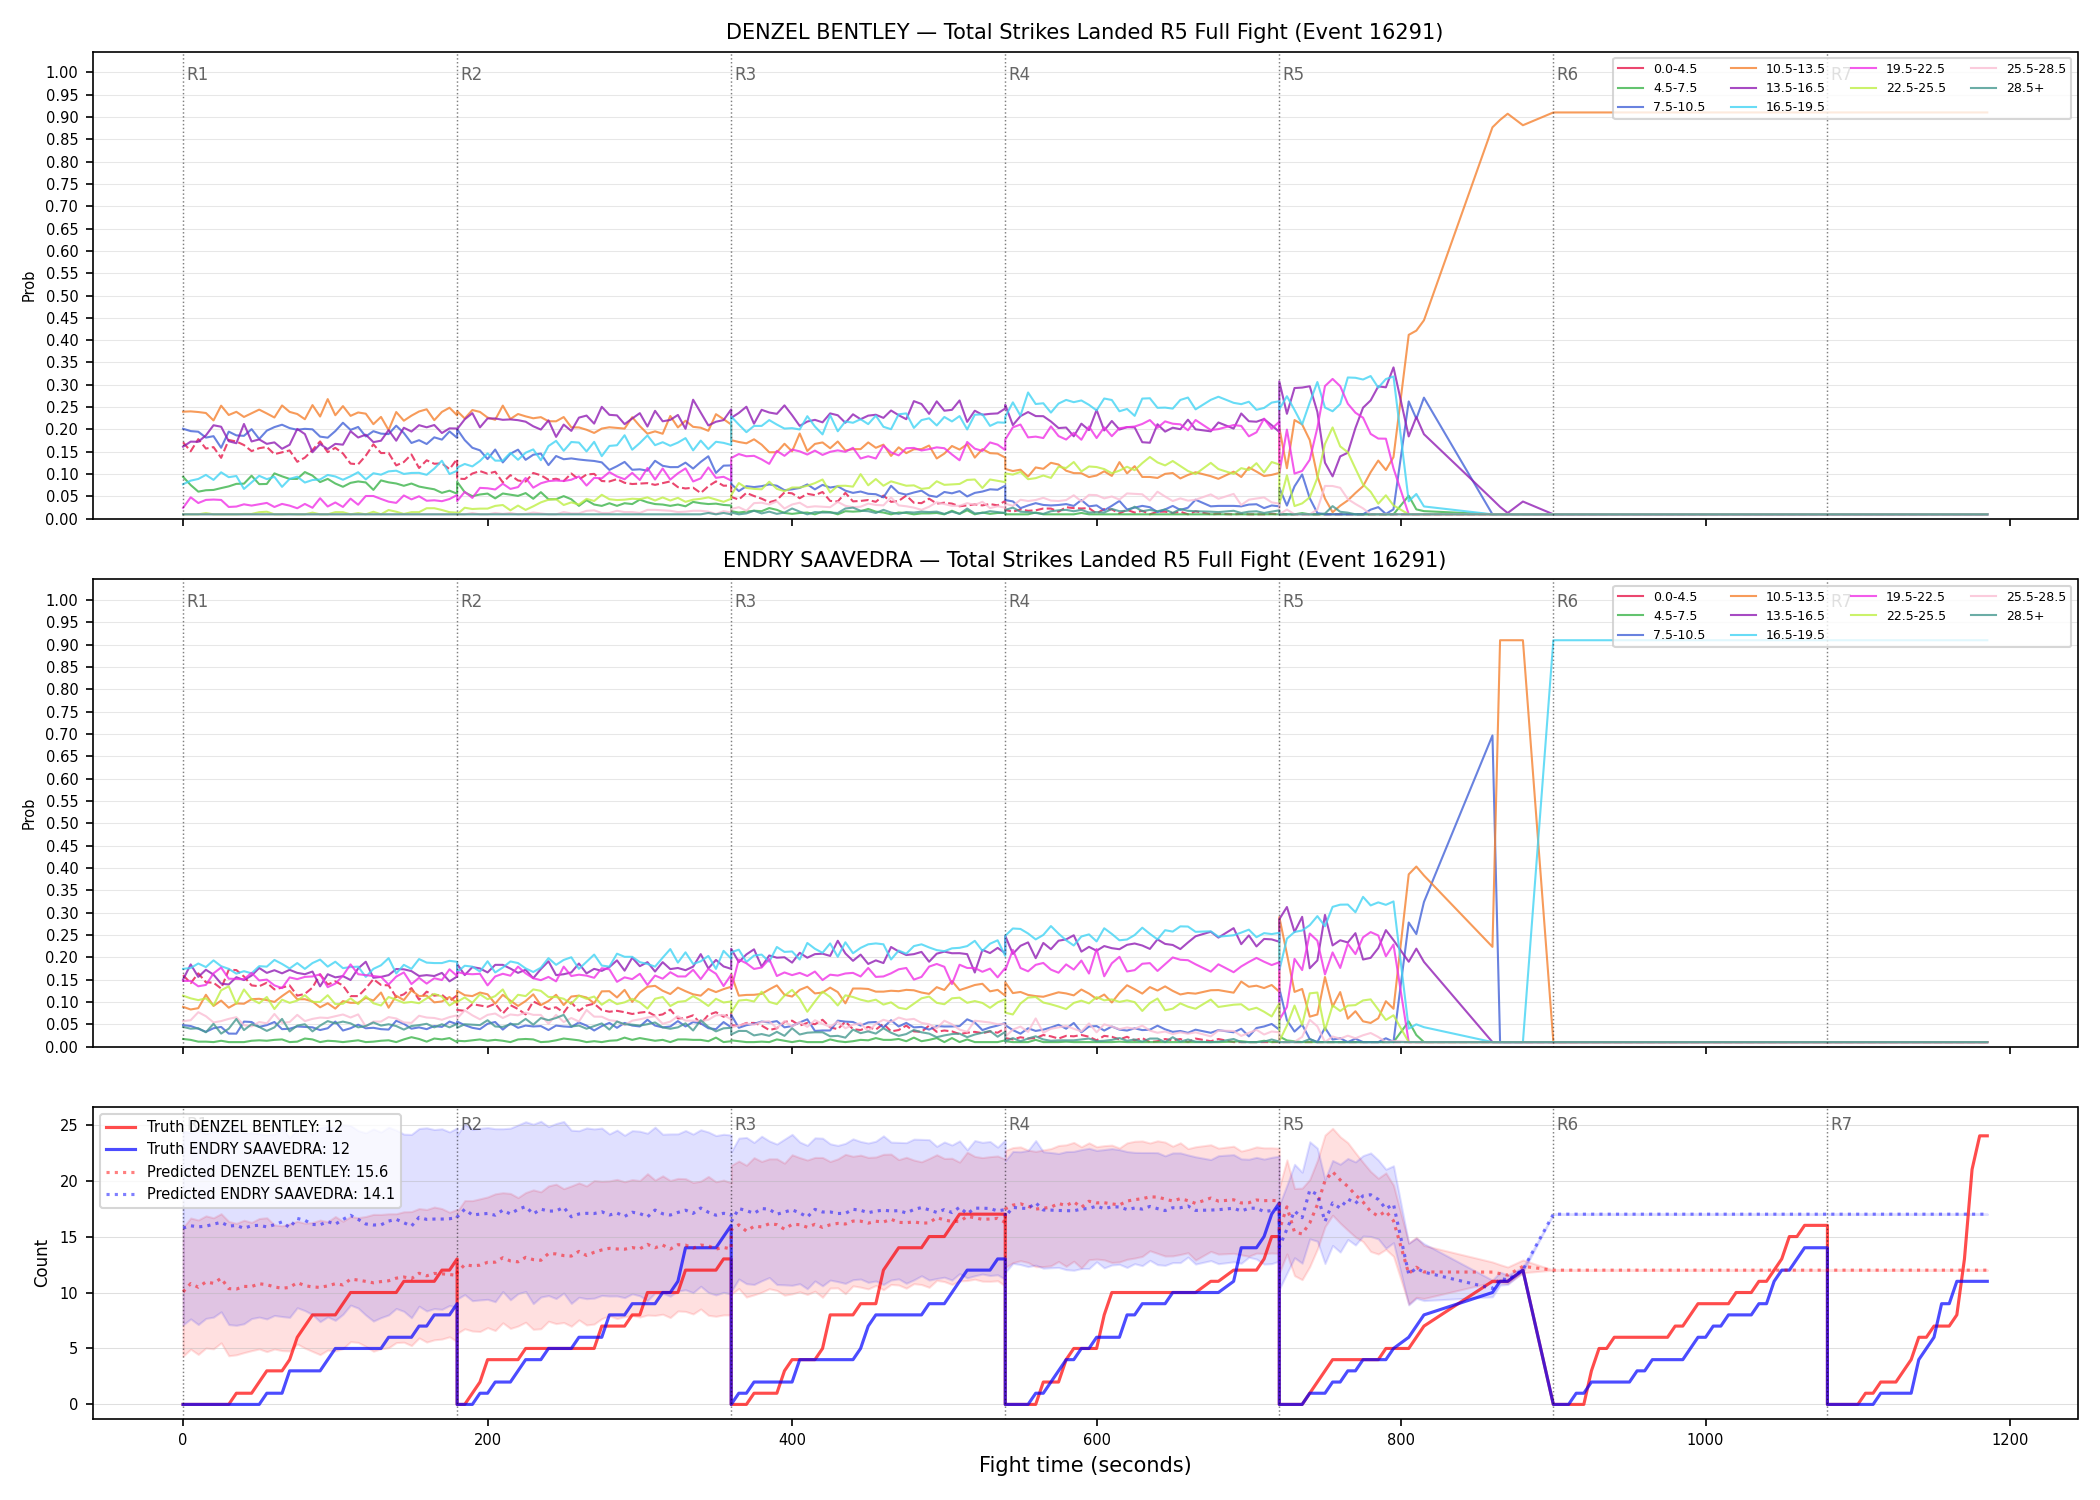Click the R1 round marker in top chart
Image resolution: width=2100 pixels, height=1500 pixels.
[x=197, y=74]
